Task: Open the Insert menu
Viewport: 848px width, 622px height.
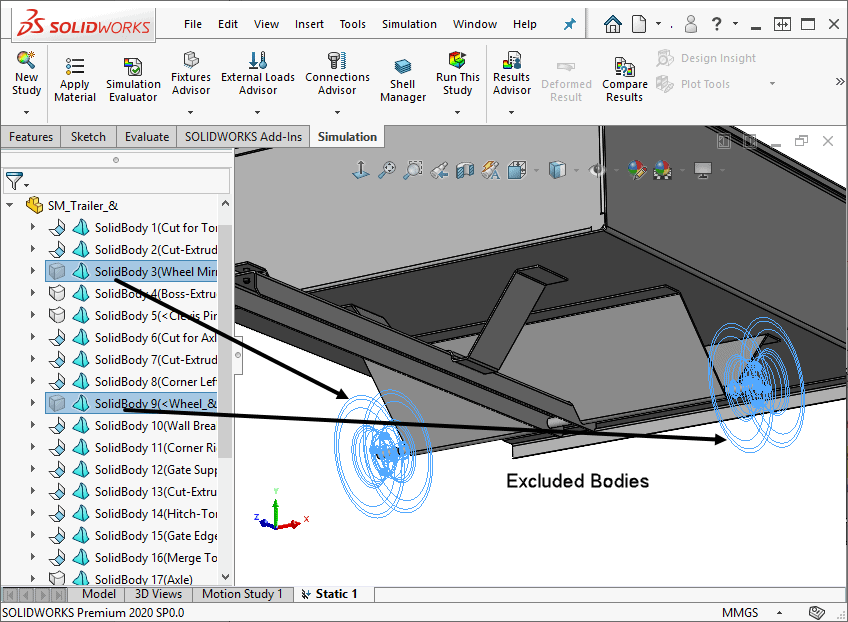Action: tap(309, 24)
